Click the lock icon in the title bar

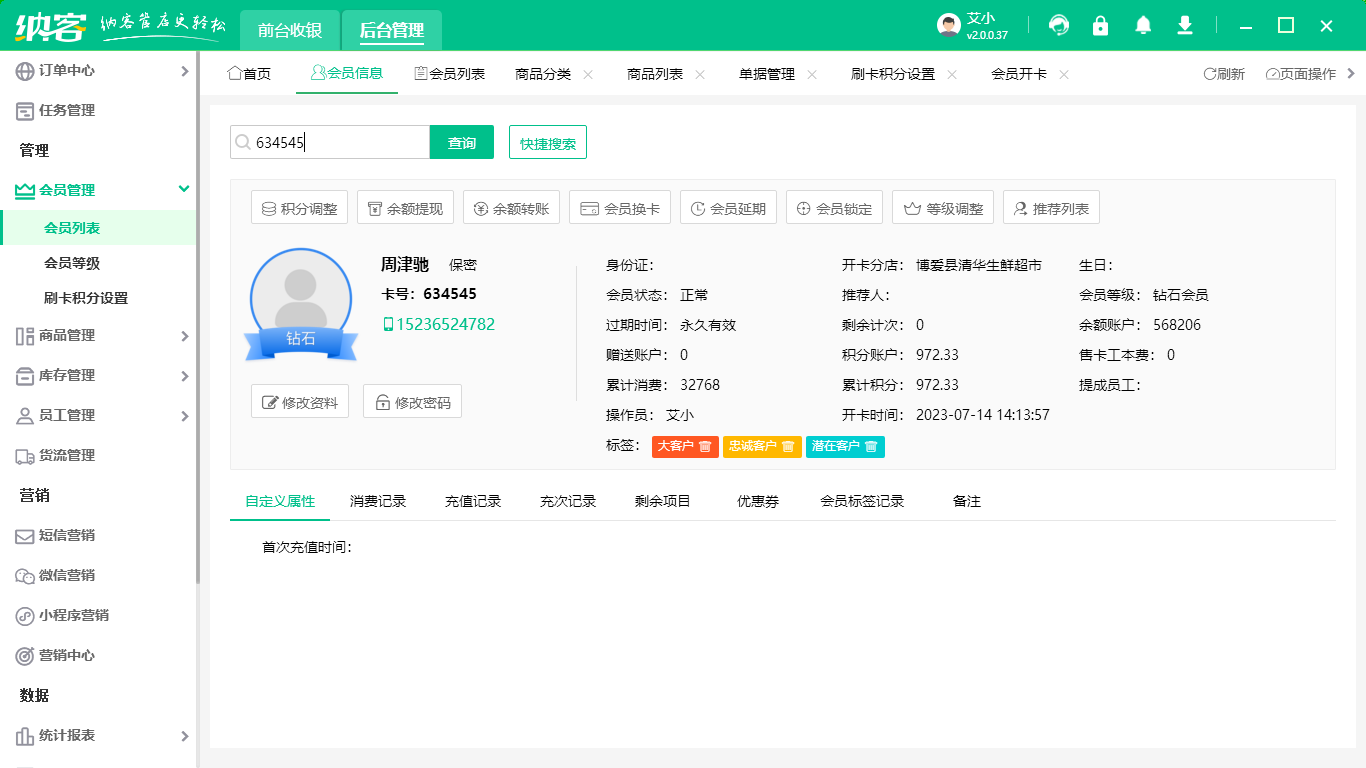click(1100, 25)
